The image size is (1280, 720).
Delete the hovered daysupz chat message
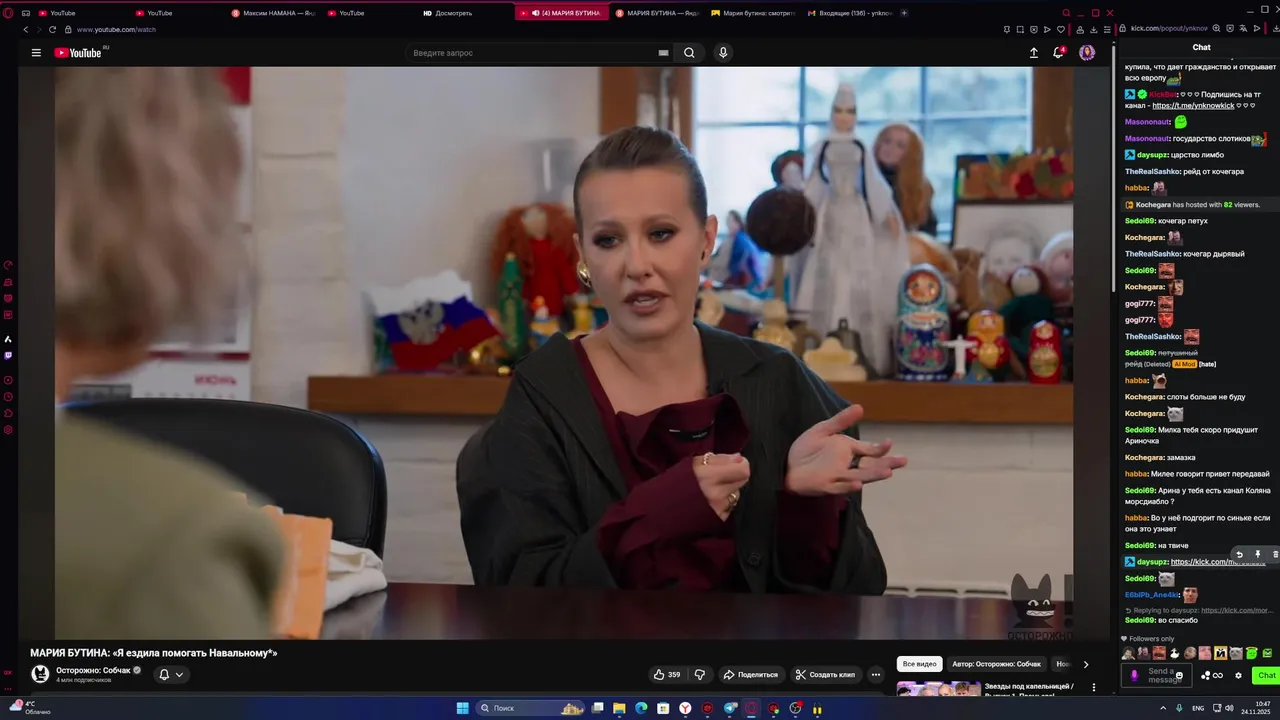tap(1274, 554)
